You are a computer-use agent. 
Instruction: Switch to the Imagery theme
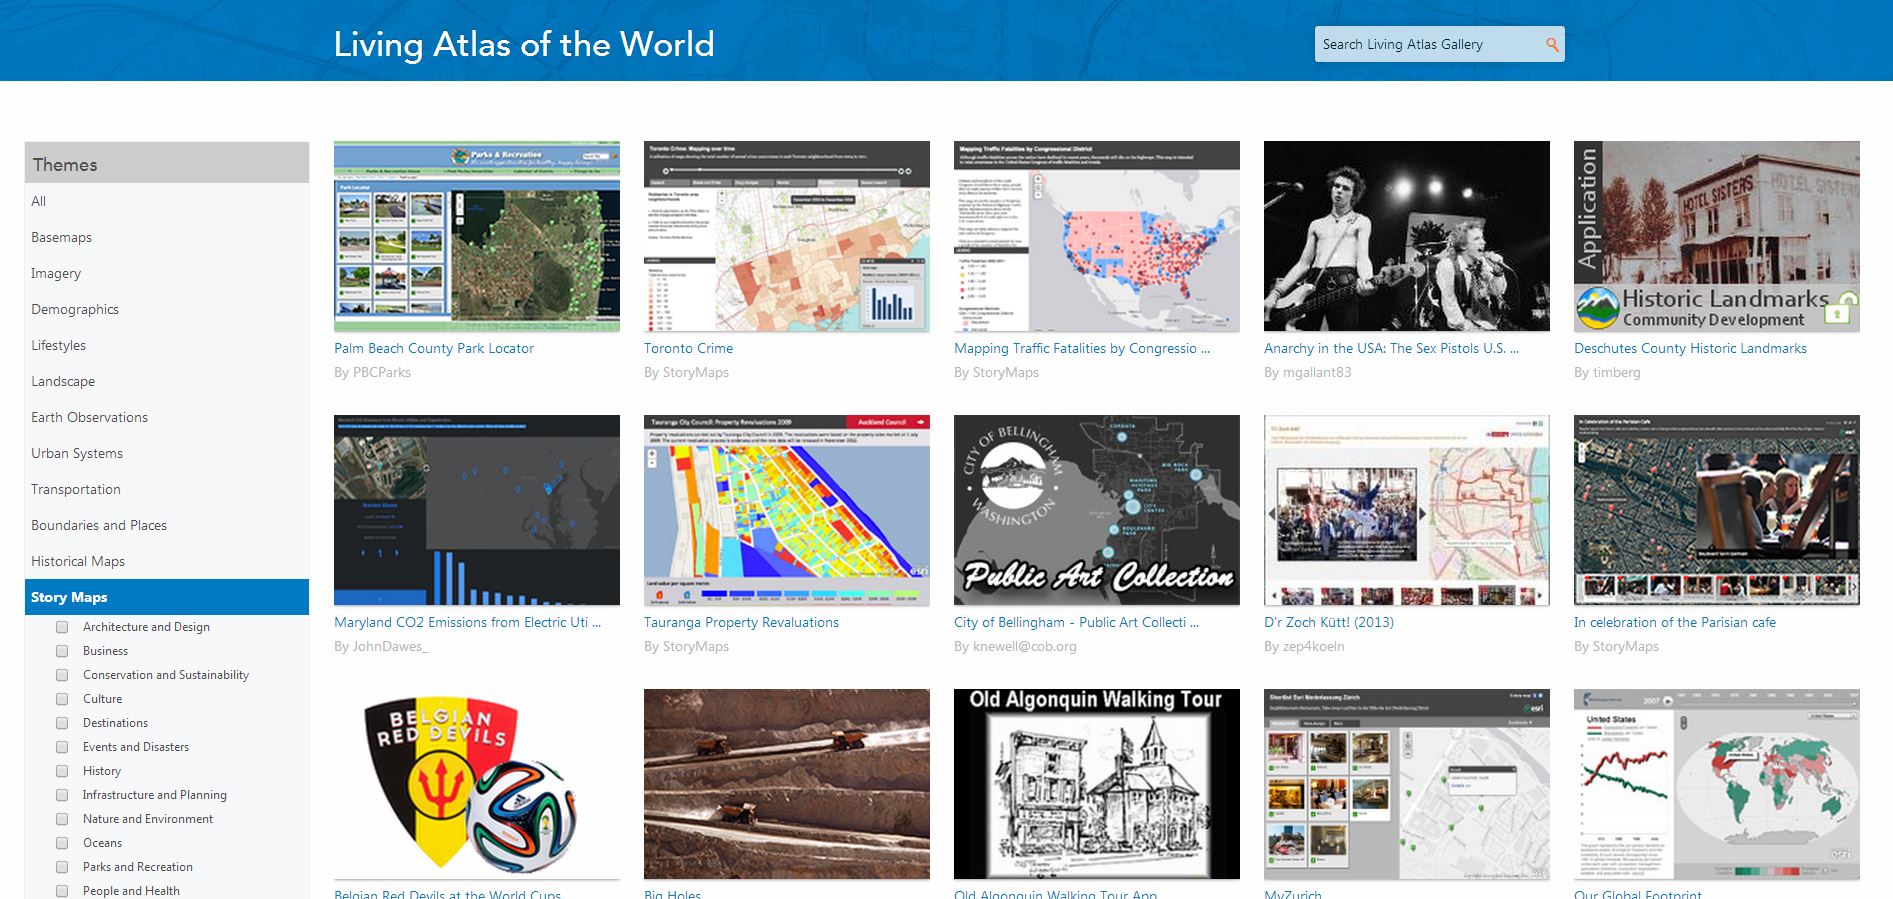(x=167, y=273)
